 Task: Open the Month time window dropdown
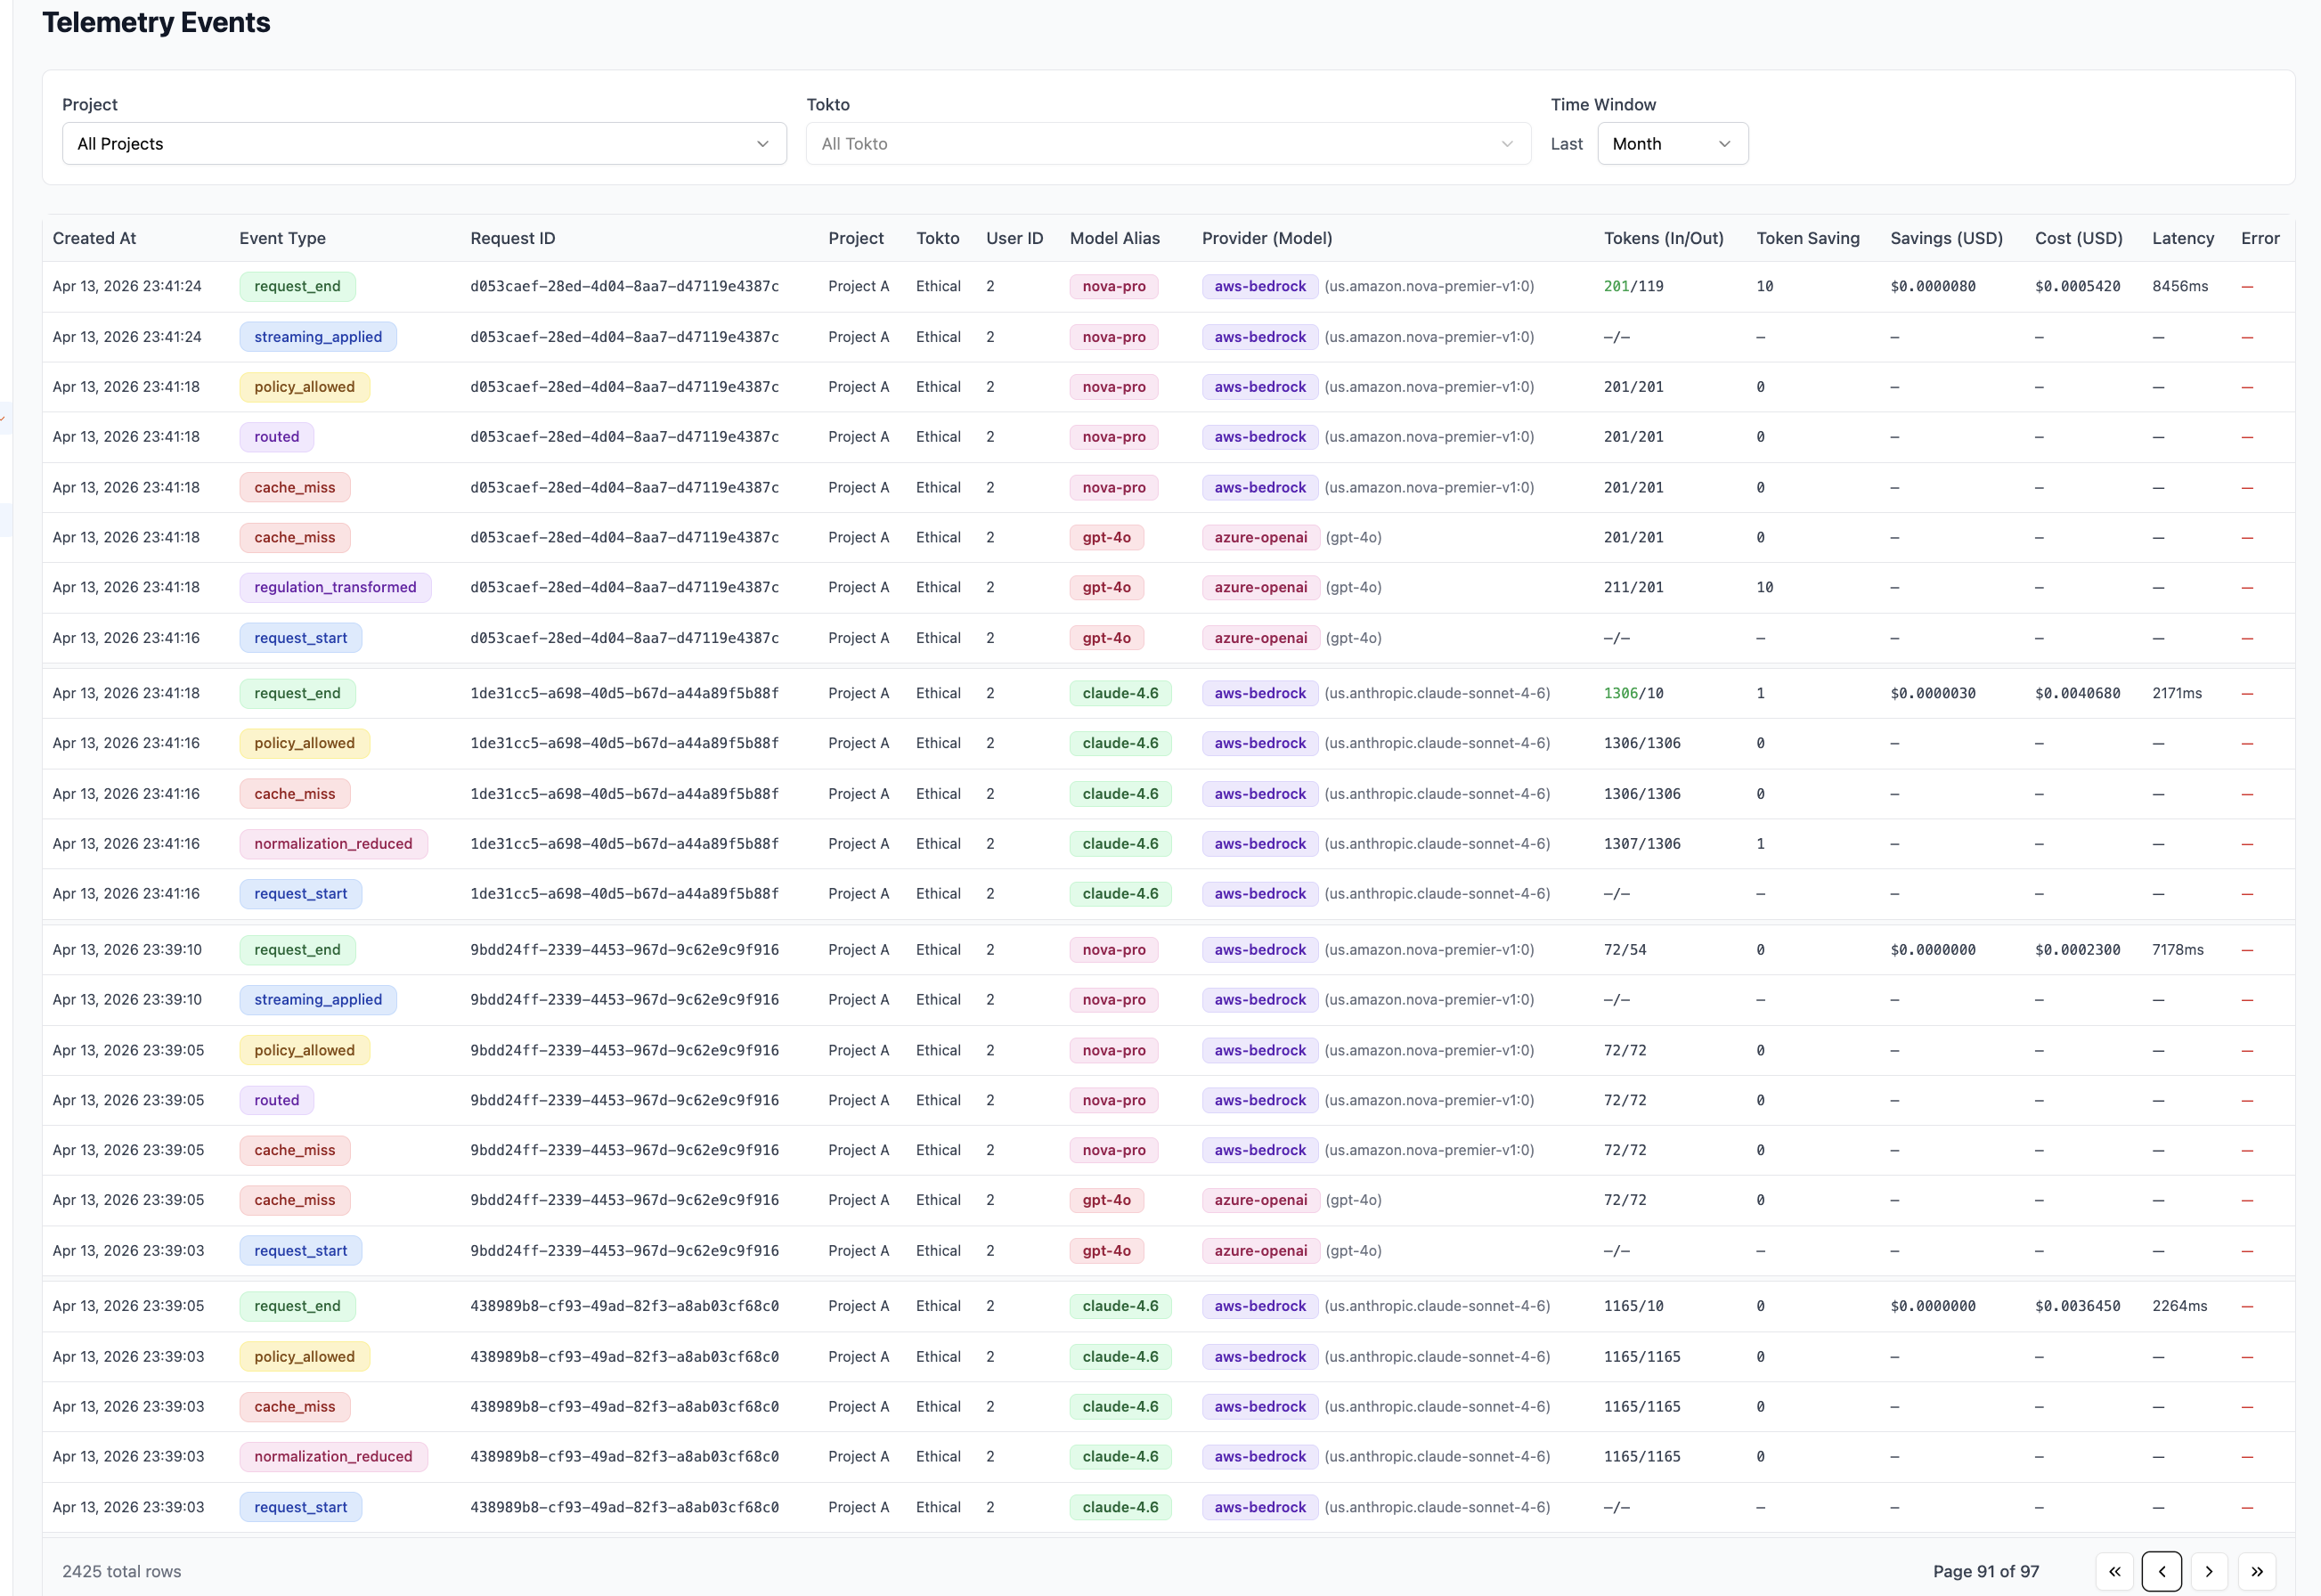(1672, 144)
